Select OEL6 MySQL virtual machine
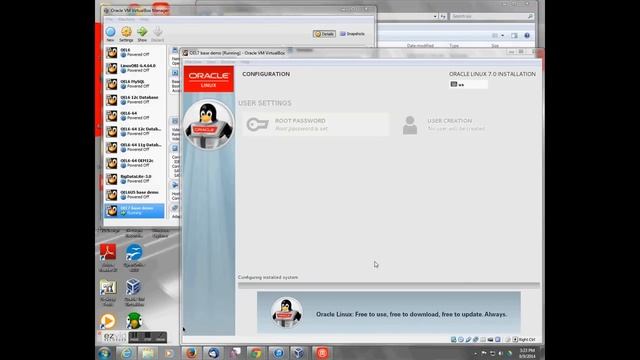 (134, 84)
